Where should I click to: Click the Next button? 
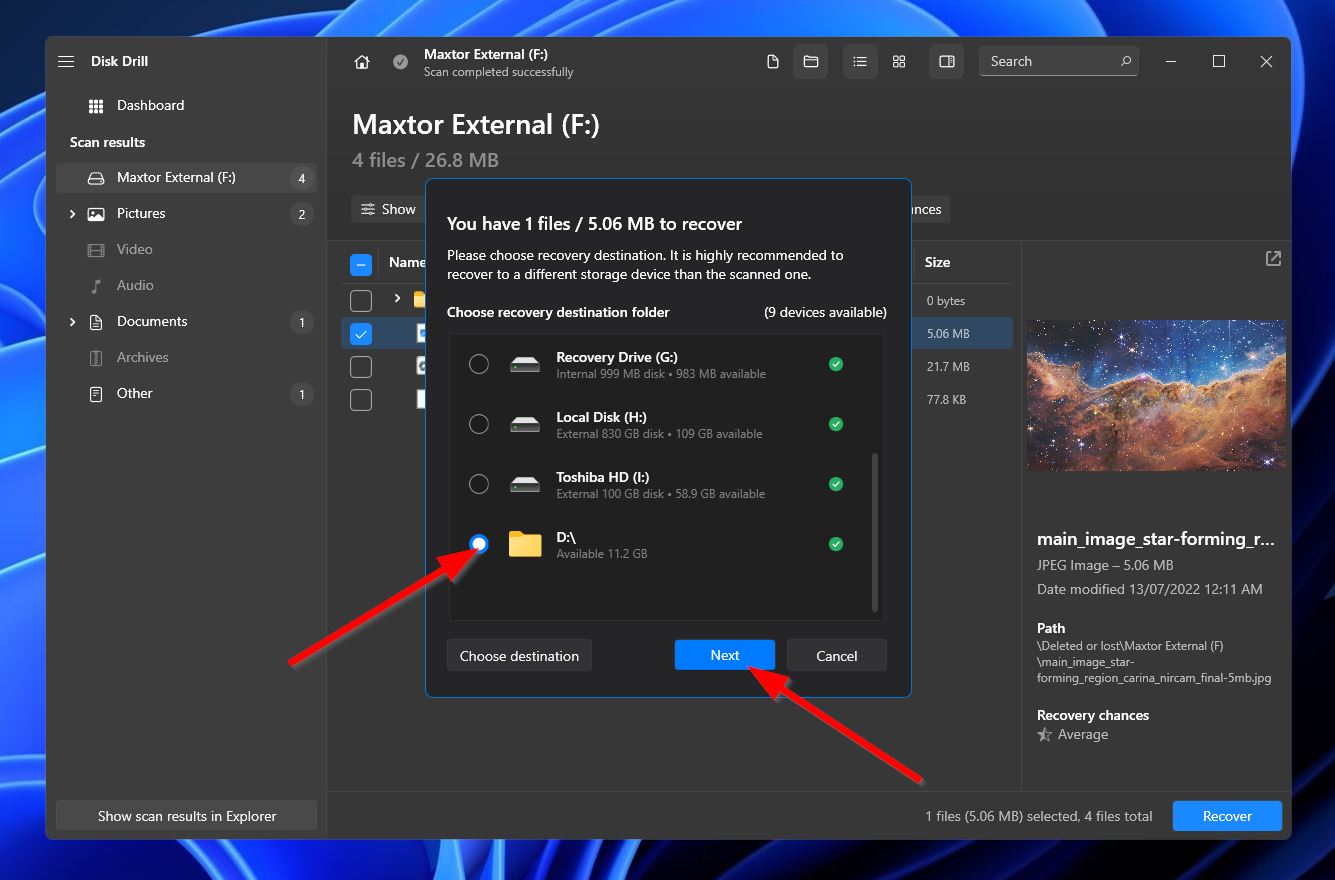coord(725,655)
